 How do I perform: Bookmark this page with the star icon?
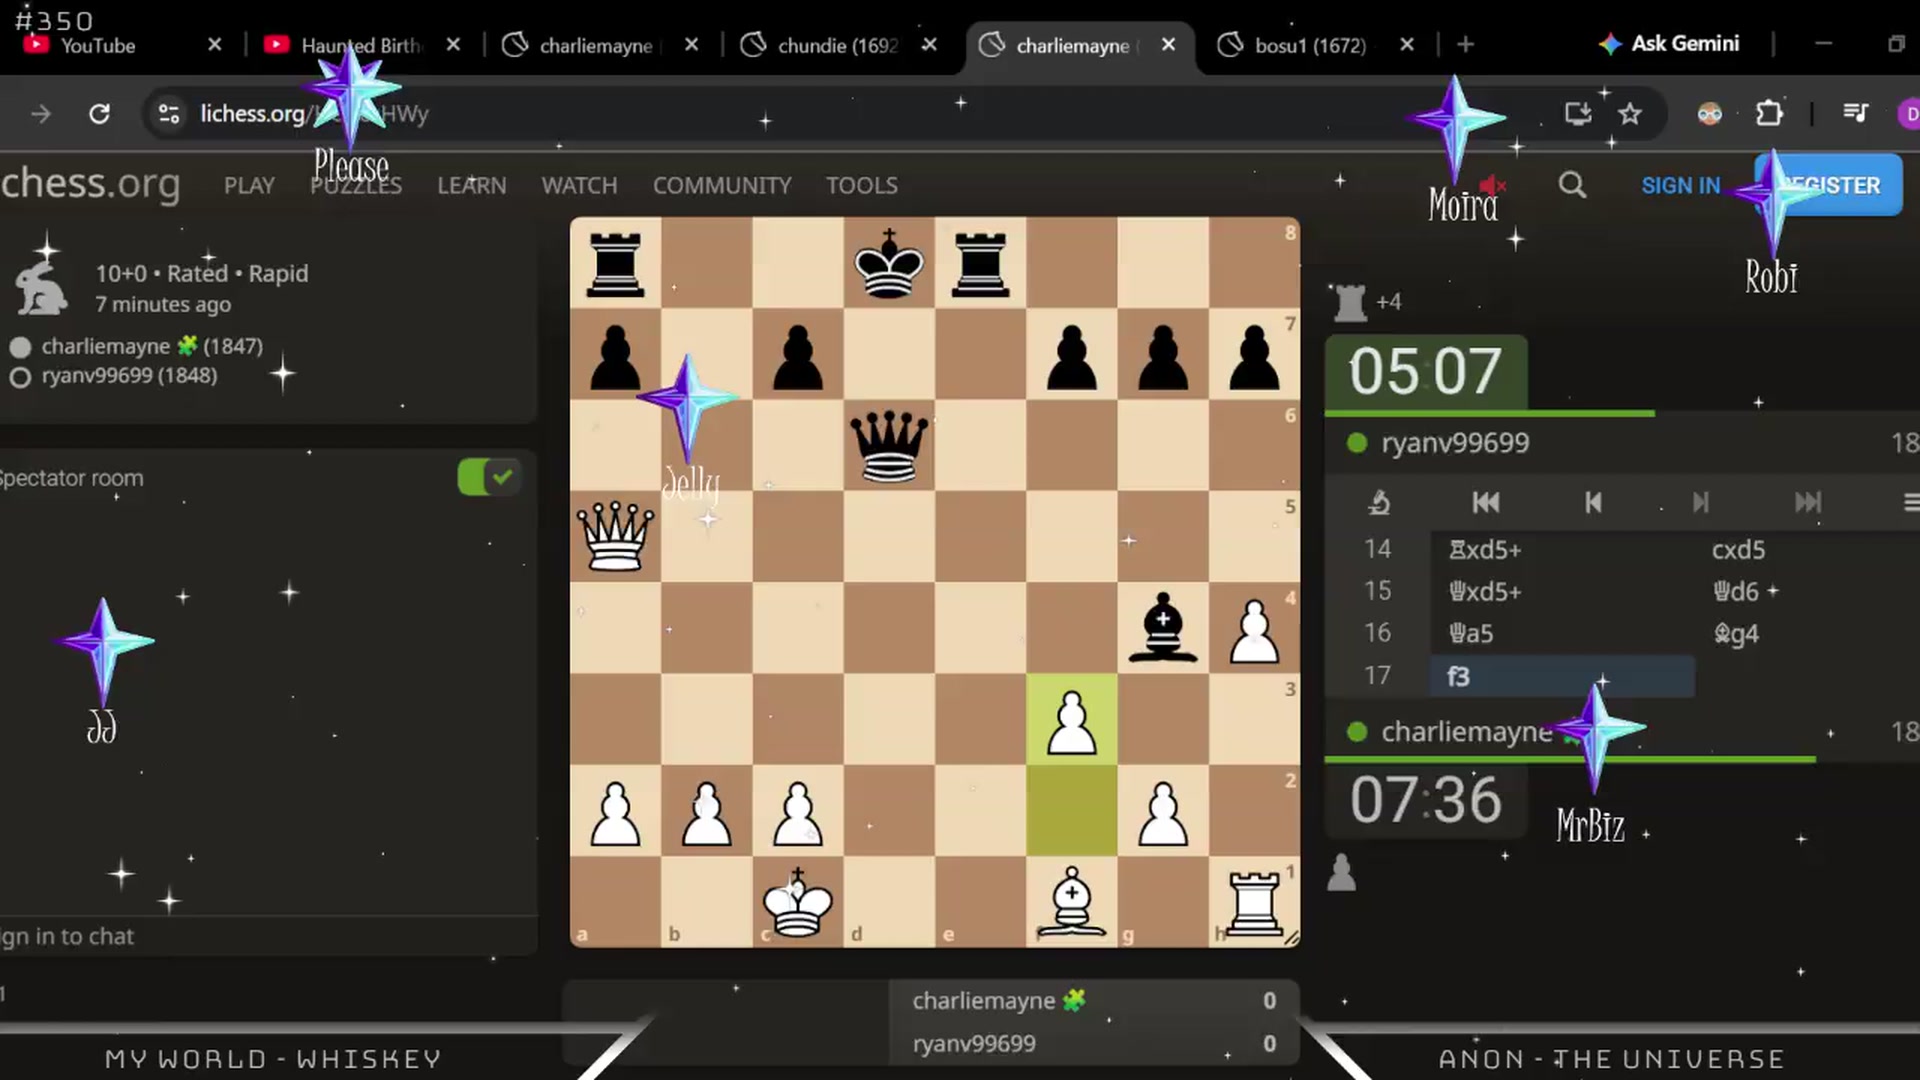click(1630, 114)
